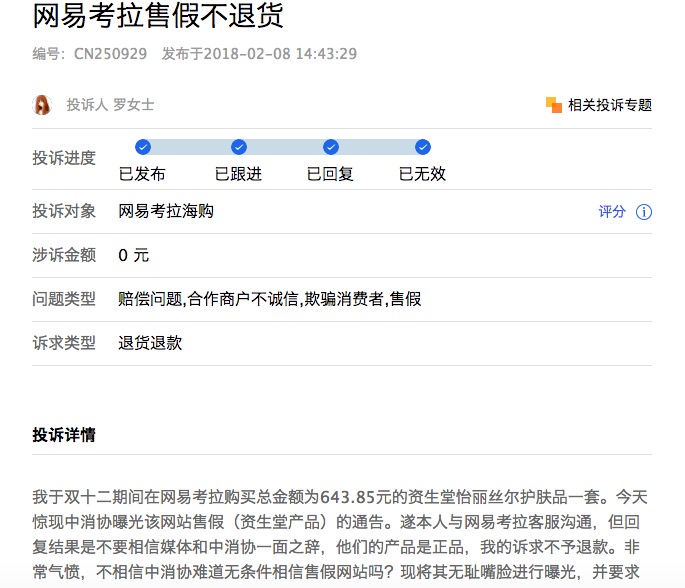Click the 已无效 progress checkmark
The image size is (685, 588).
coord(423,147)
